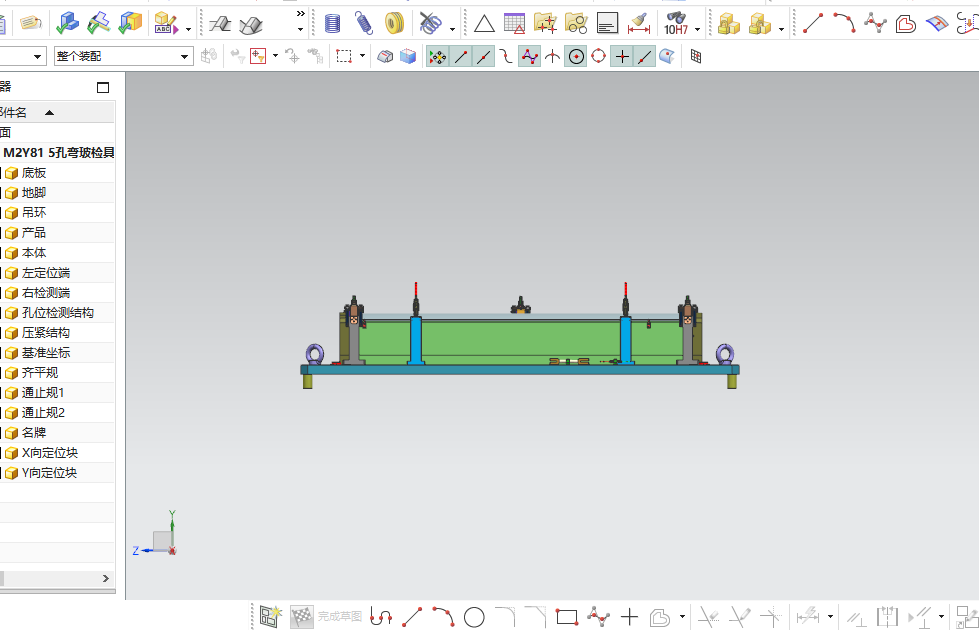979x630 pixels.
Task: Open the ABC box text tool
Action: (x=165, y=24)
